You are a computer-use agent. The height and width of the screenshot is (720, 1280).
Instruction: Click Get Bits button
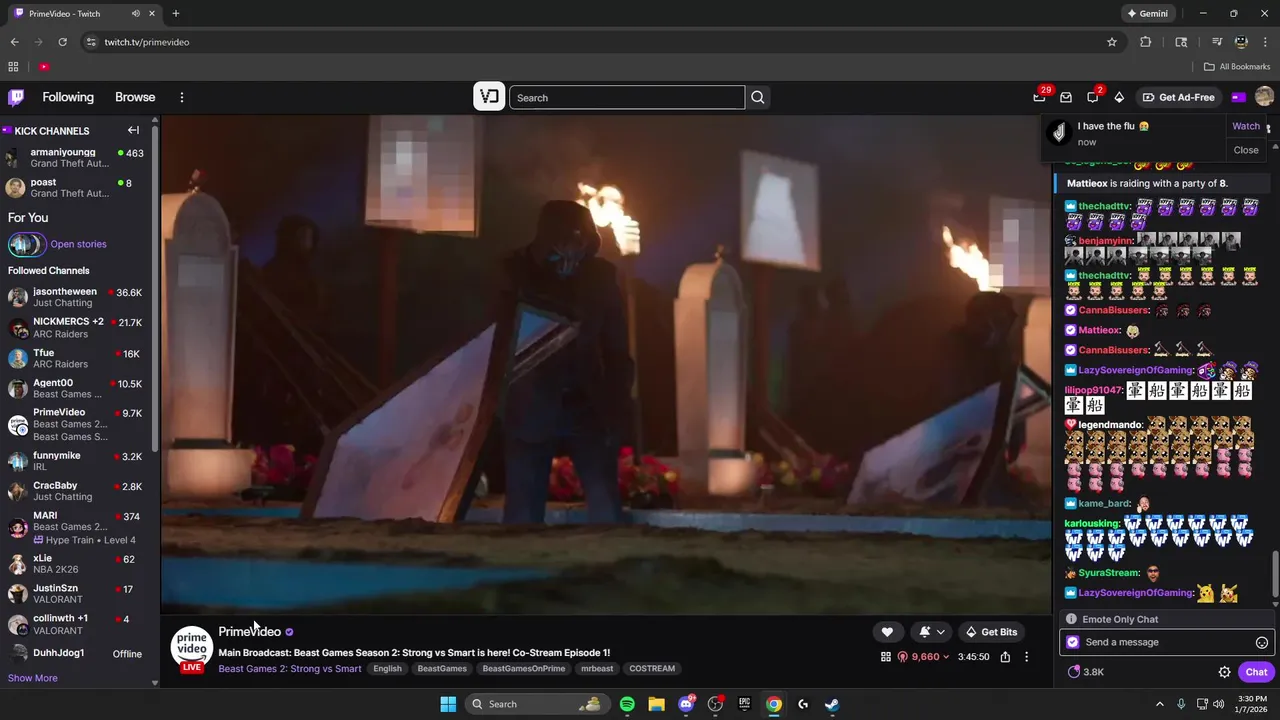[x=990, y=632]
